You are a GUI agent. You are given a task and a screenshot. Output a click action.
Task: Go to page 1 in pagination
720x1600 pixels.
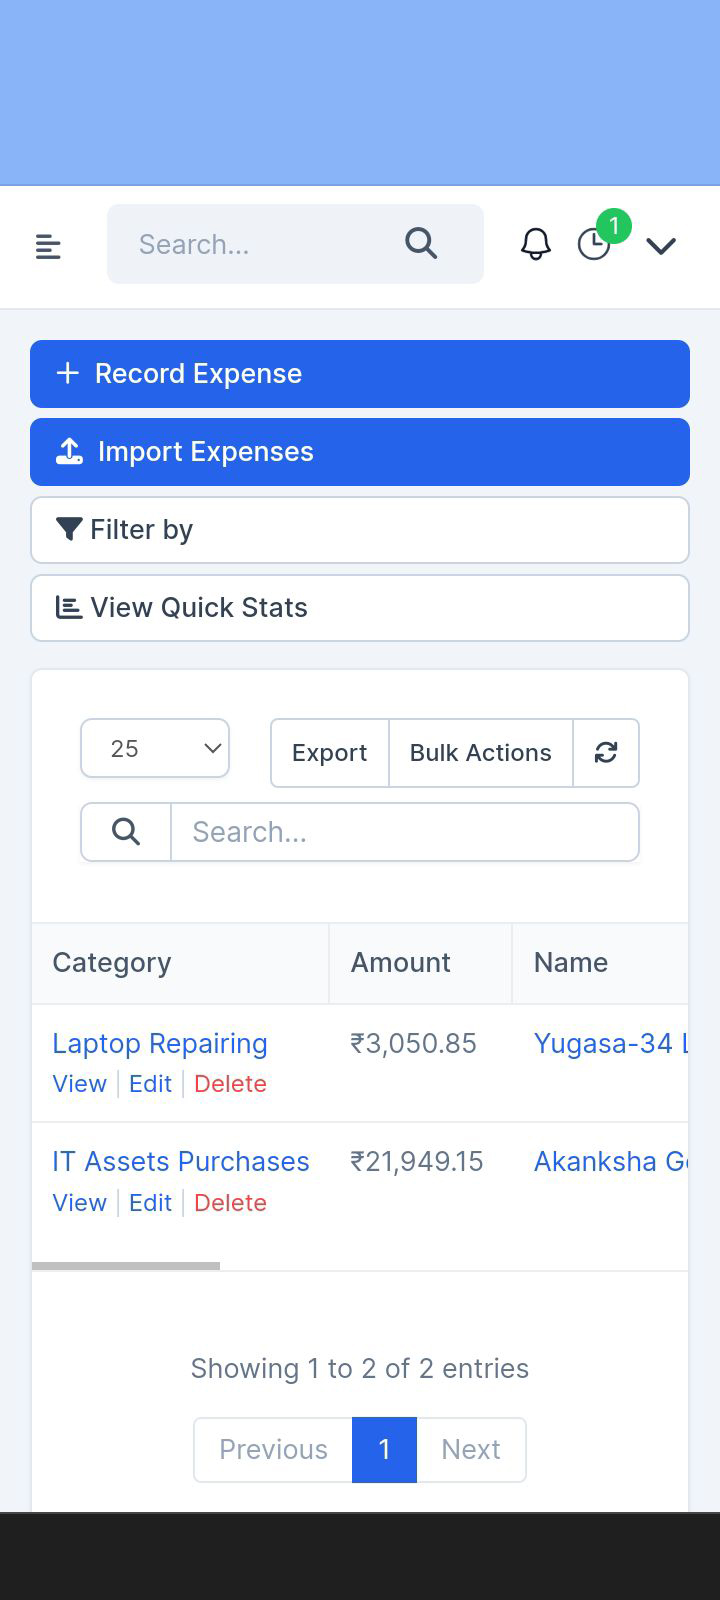pos(384,1450)
